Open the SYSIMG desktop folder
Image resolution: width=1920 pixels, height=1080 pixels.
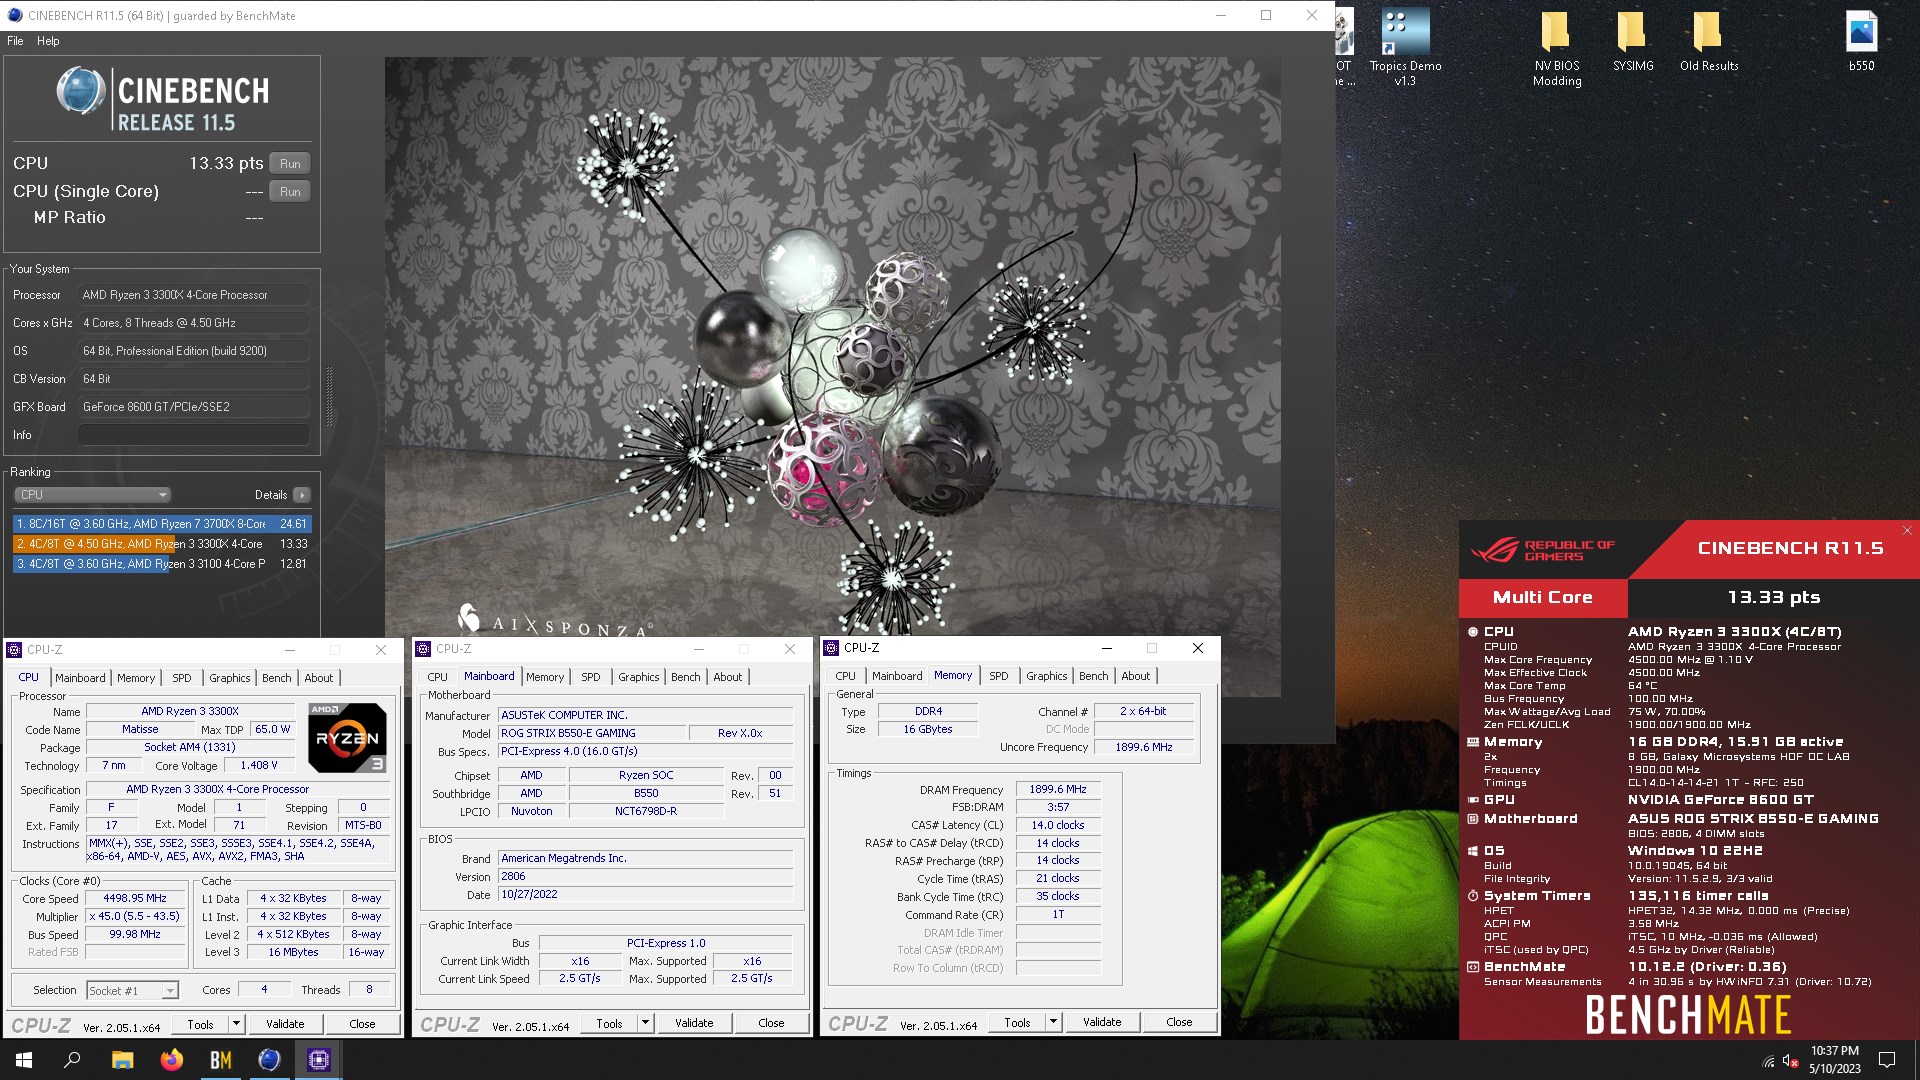[1632, 40]
